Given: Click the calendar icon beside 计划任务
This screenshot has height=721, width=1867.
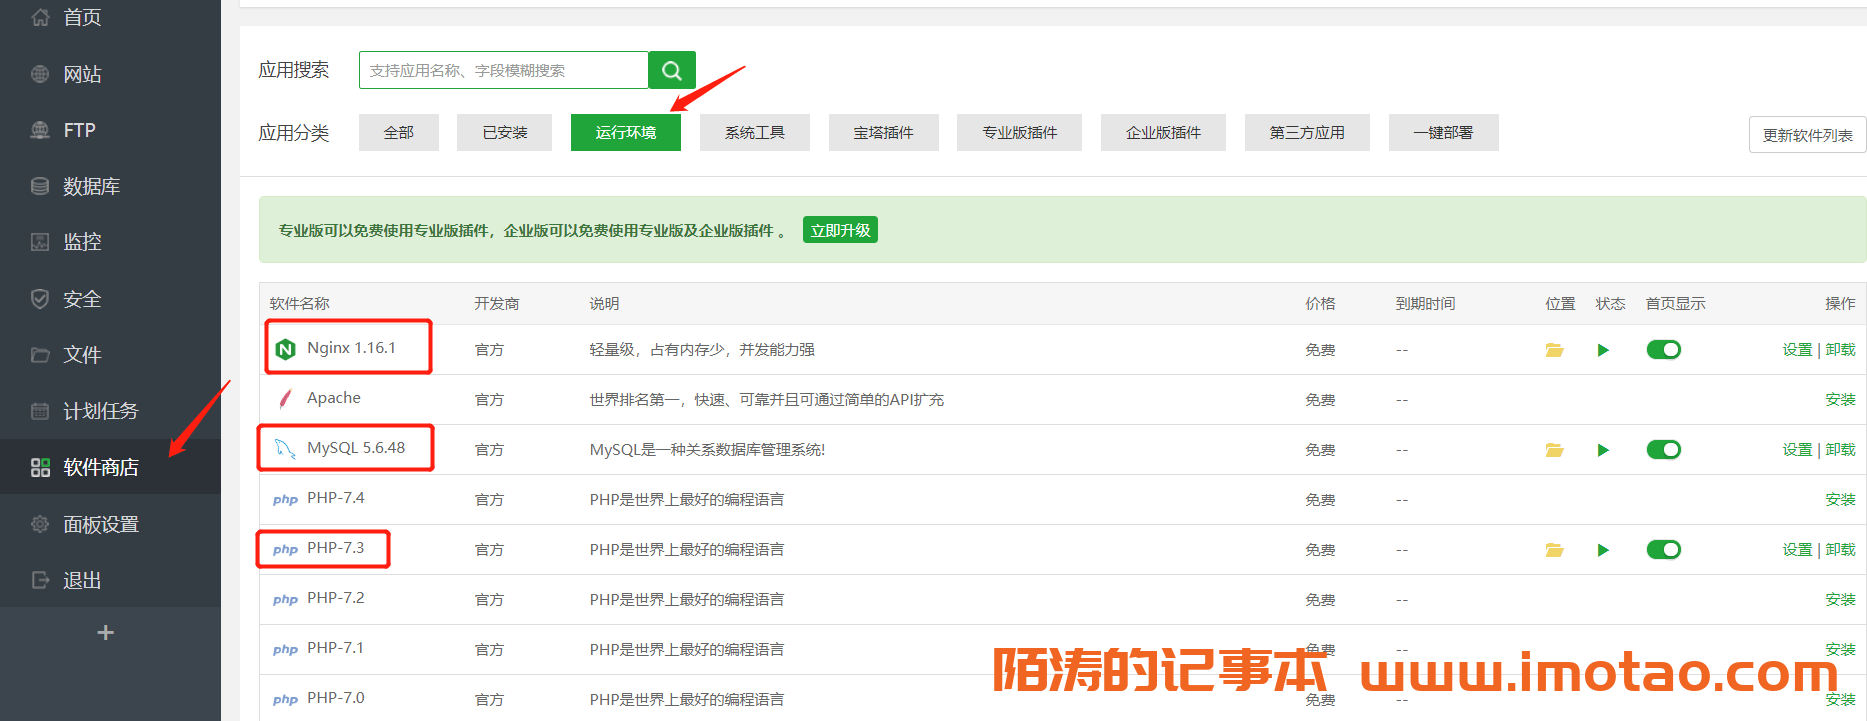Looking at the screenshot, I should coord(40,411).
